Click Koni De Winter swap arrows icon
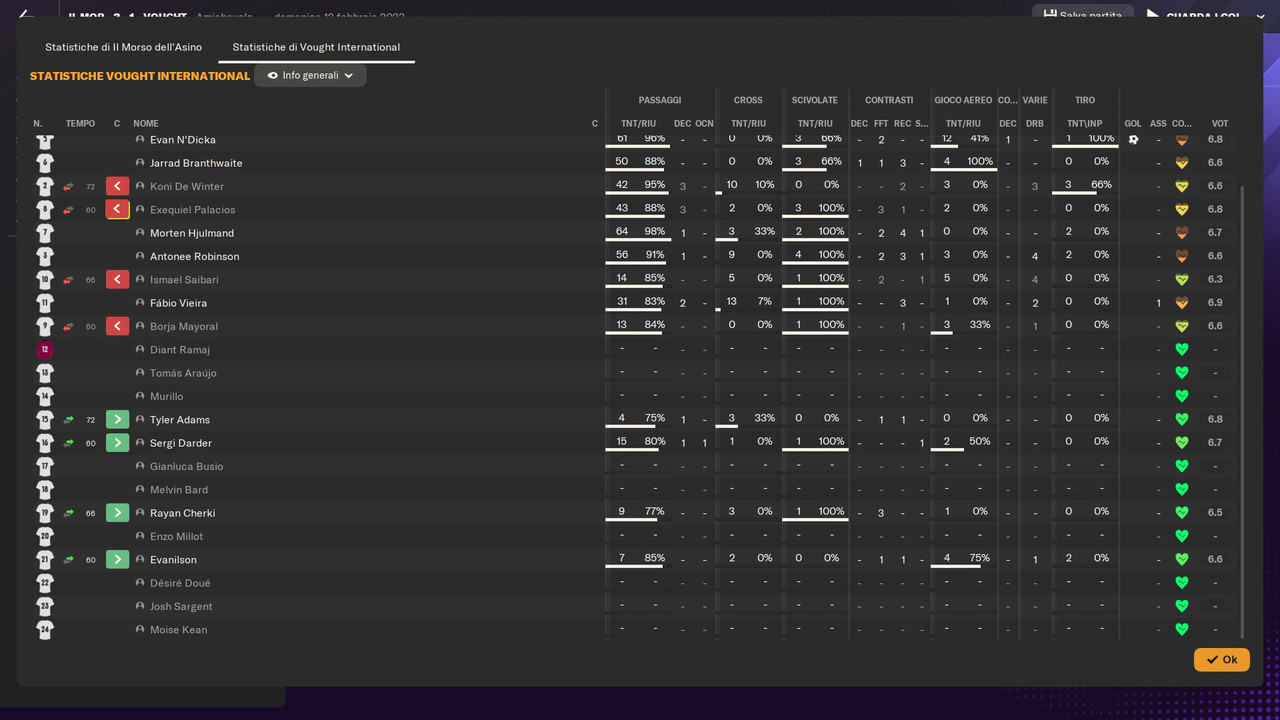The image size is (1280, 720). pos(68,186)
